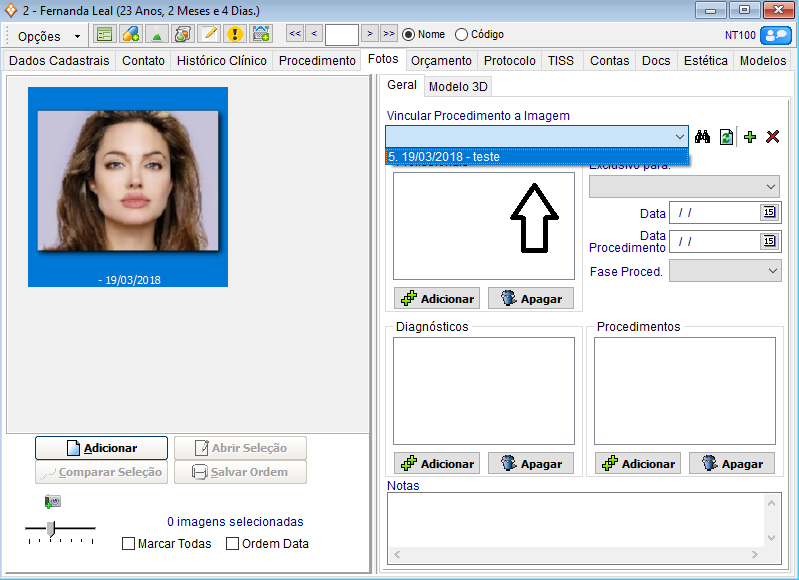This screenshot has height=580, width=799.
Task: Click the pill medication icon in toolbar
Action: coord(130,34)
